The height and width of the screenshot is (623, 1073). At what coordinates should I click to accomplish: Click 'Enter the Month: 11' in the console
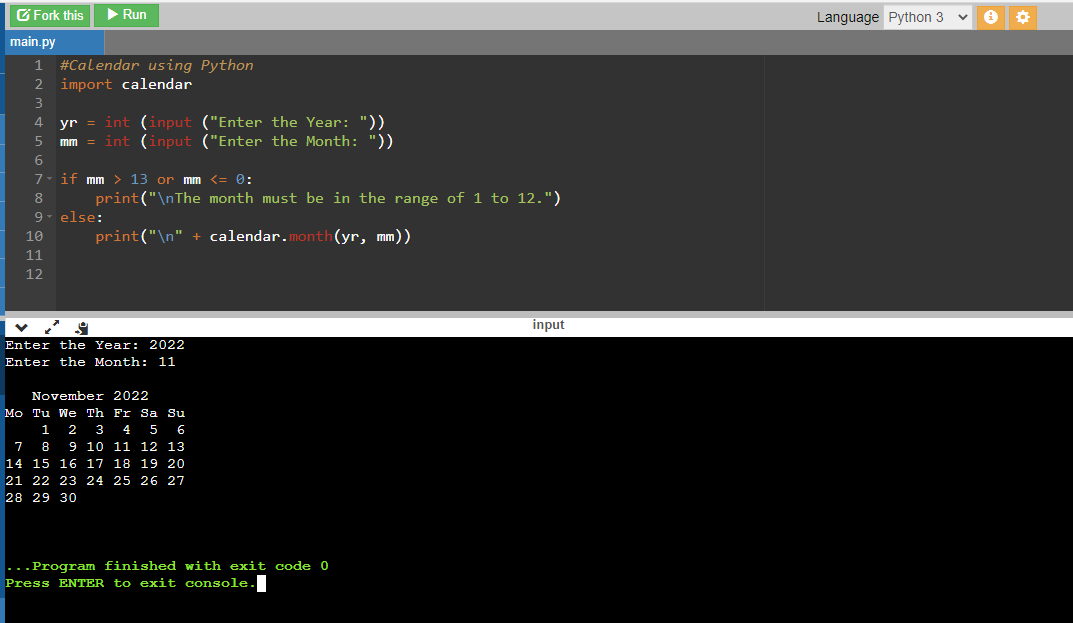90,362
